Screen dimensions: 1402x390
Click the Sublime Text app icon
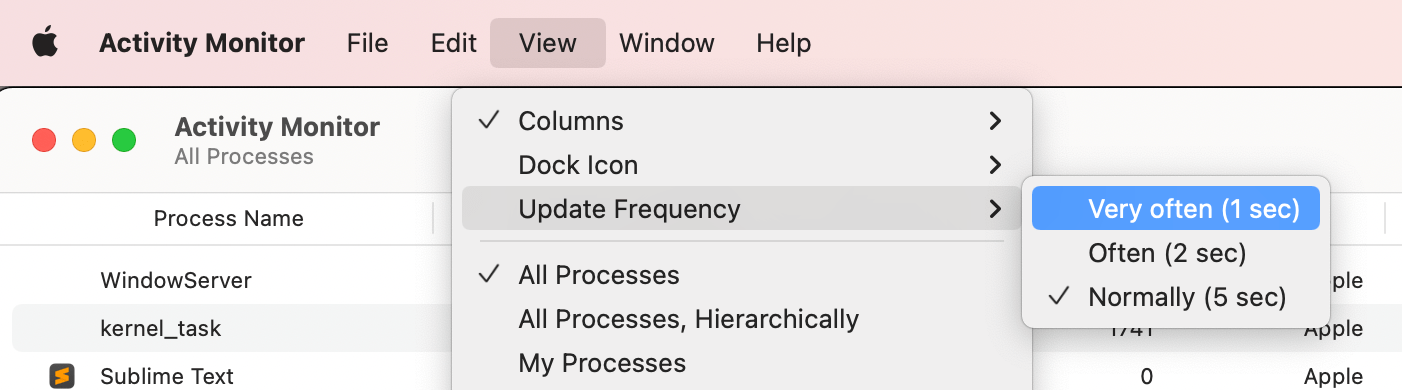63,376
